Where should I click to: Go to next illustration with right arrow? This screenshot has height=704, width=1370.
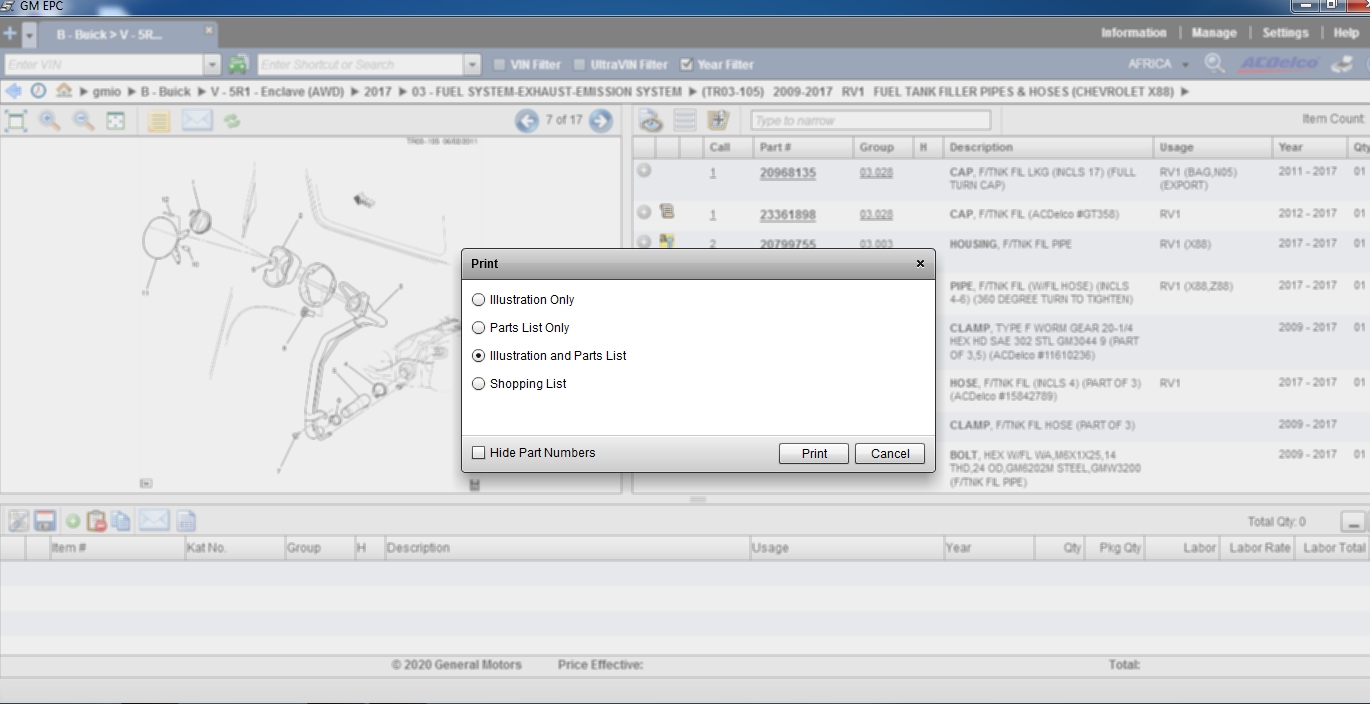coord(600,121)
